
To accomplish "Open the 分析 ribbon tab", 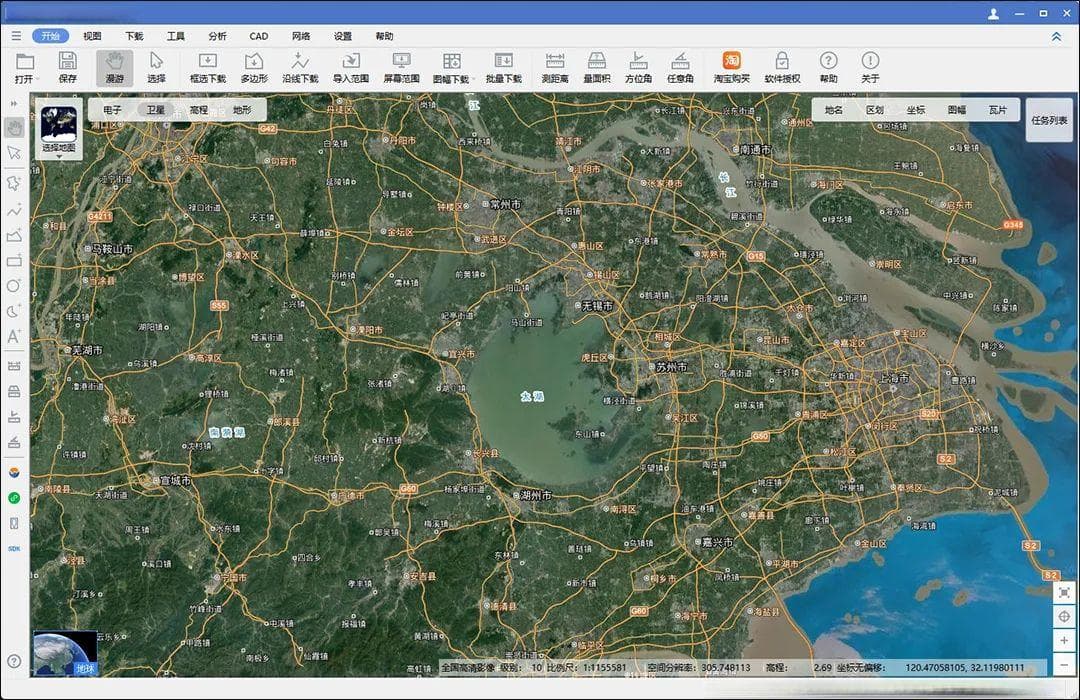I will coord(218,36).
